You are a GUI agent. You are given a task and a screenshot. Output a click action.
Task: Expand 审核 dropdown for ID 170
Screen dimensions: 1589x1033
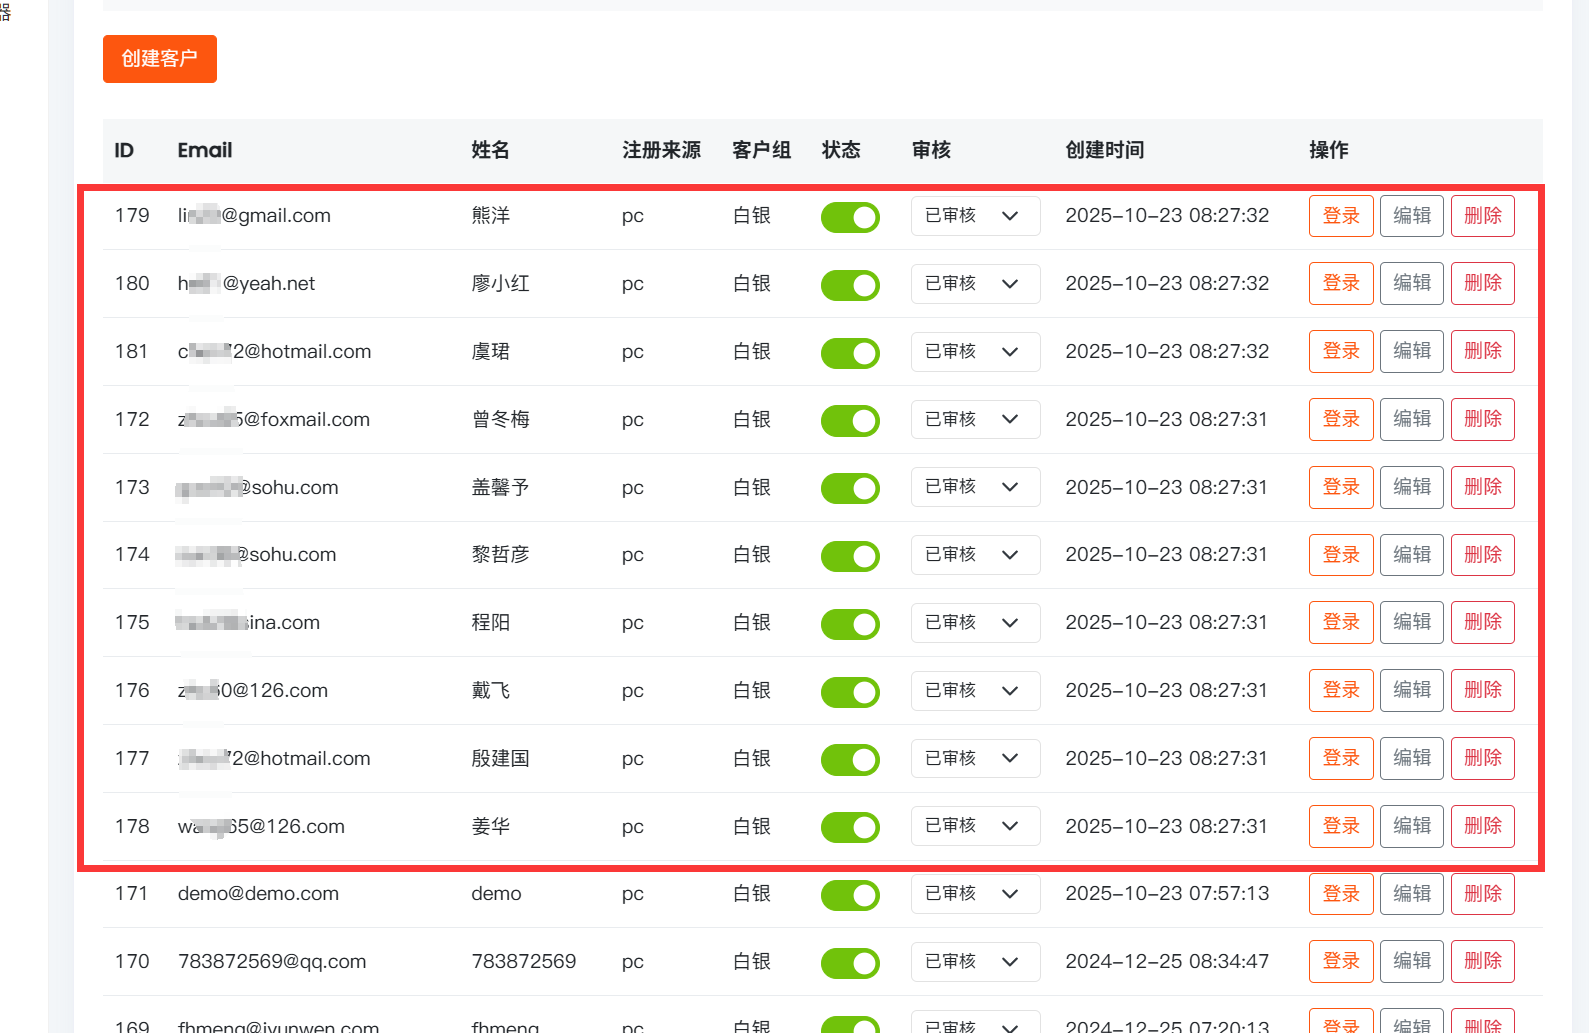coord(974,962)
